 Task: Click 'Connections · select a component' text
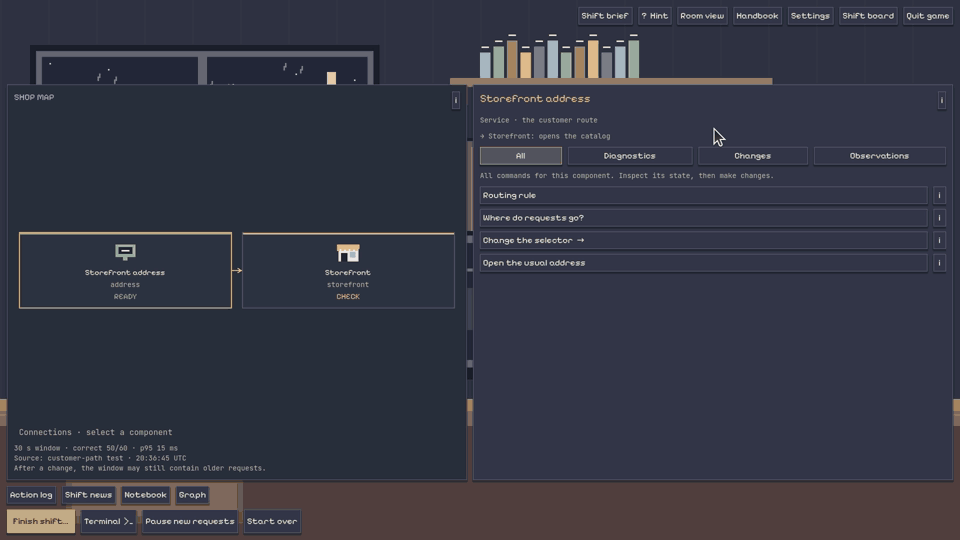click(x=96, y=432)
